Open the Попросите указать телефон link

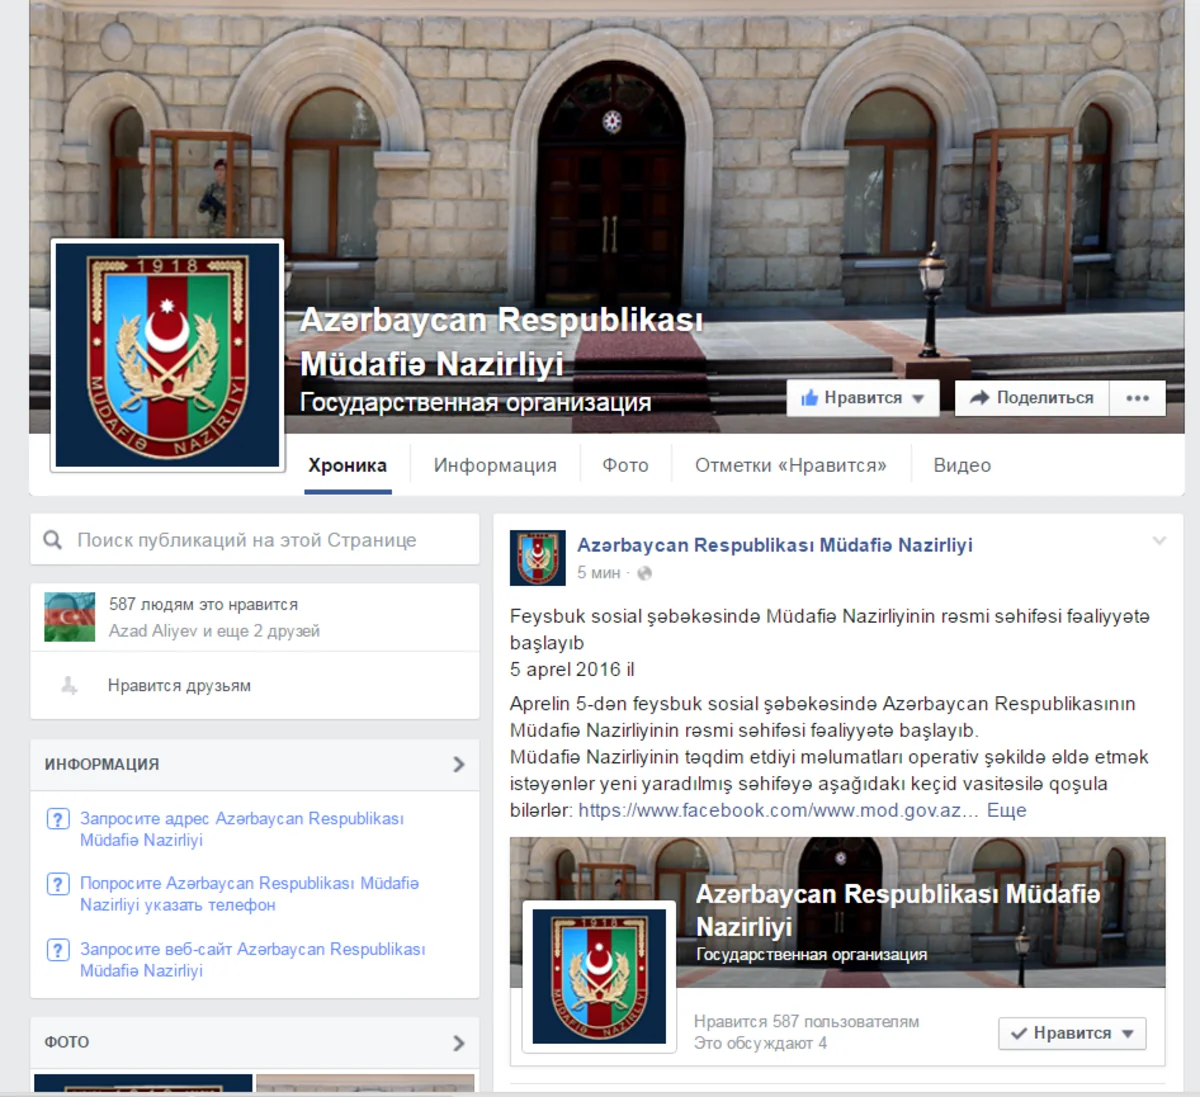[249, 894]
